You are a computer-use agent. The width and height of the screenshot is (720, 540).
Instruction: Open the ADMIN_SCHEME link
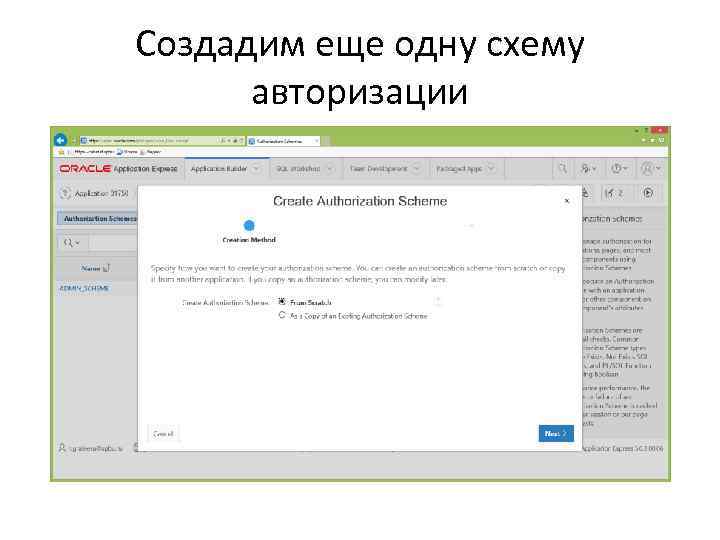84,288
